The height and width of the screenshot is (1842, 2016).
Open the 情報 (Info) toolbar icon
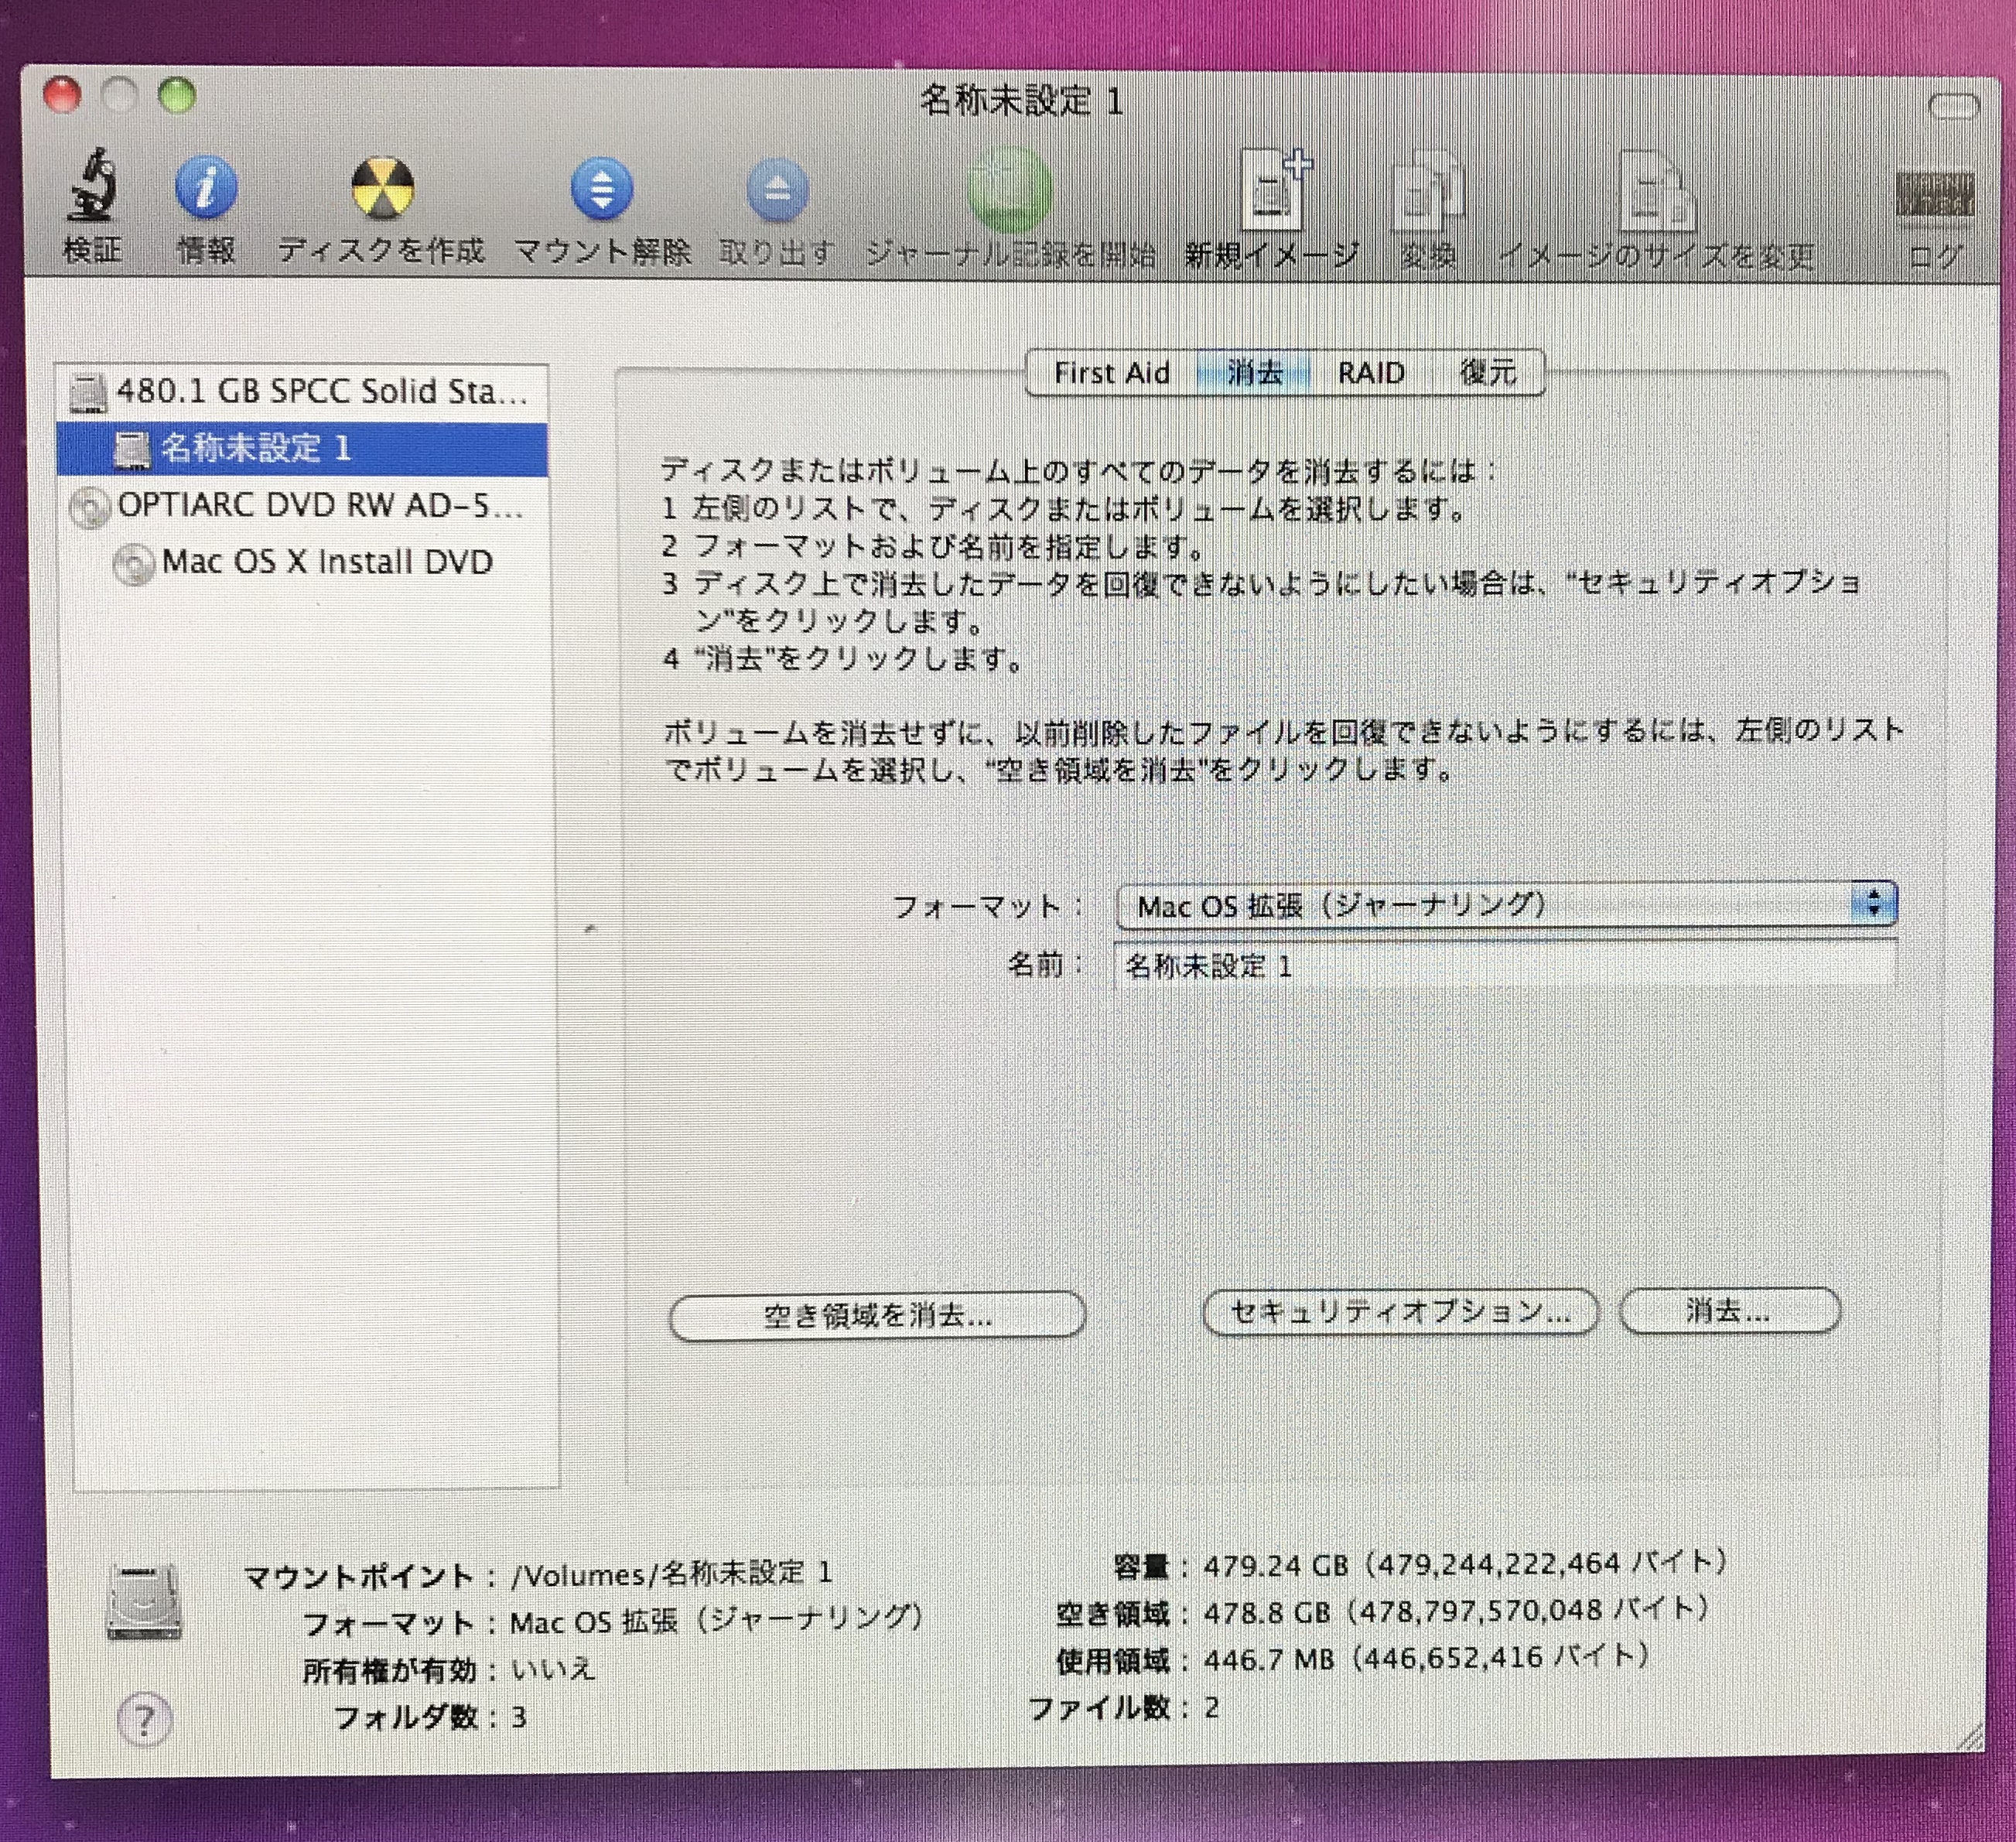click(206, 187)
